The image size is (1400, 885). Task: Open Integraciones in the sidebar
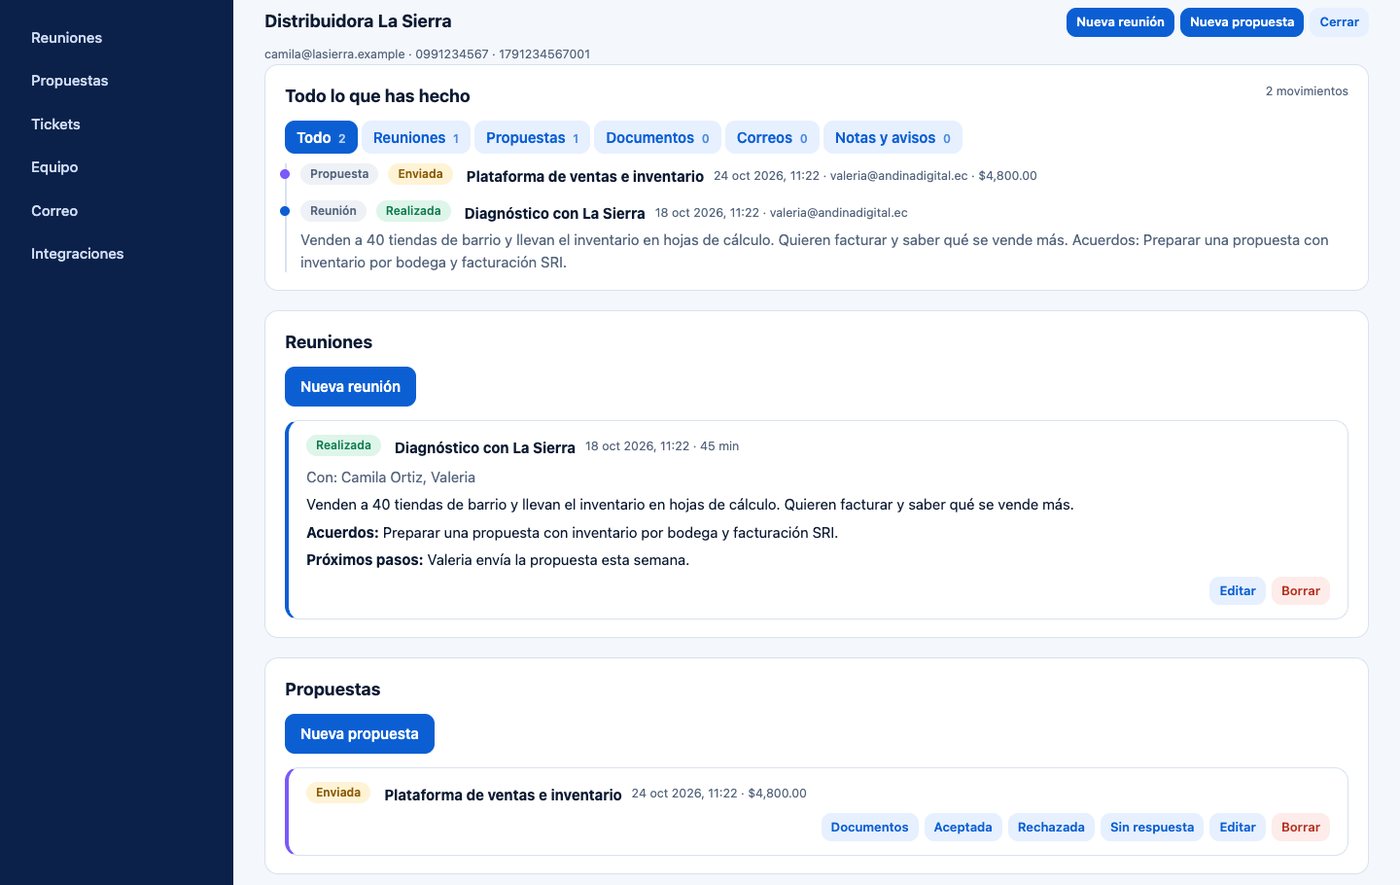click(77, 254)
